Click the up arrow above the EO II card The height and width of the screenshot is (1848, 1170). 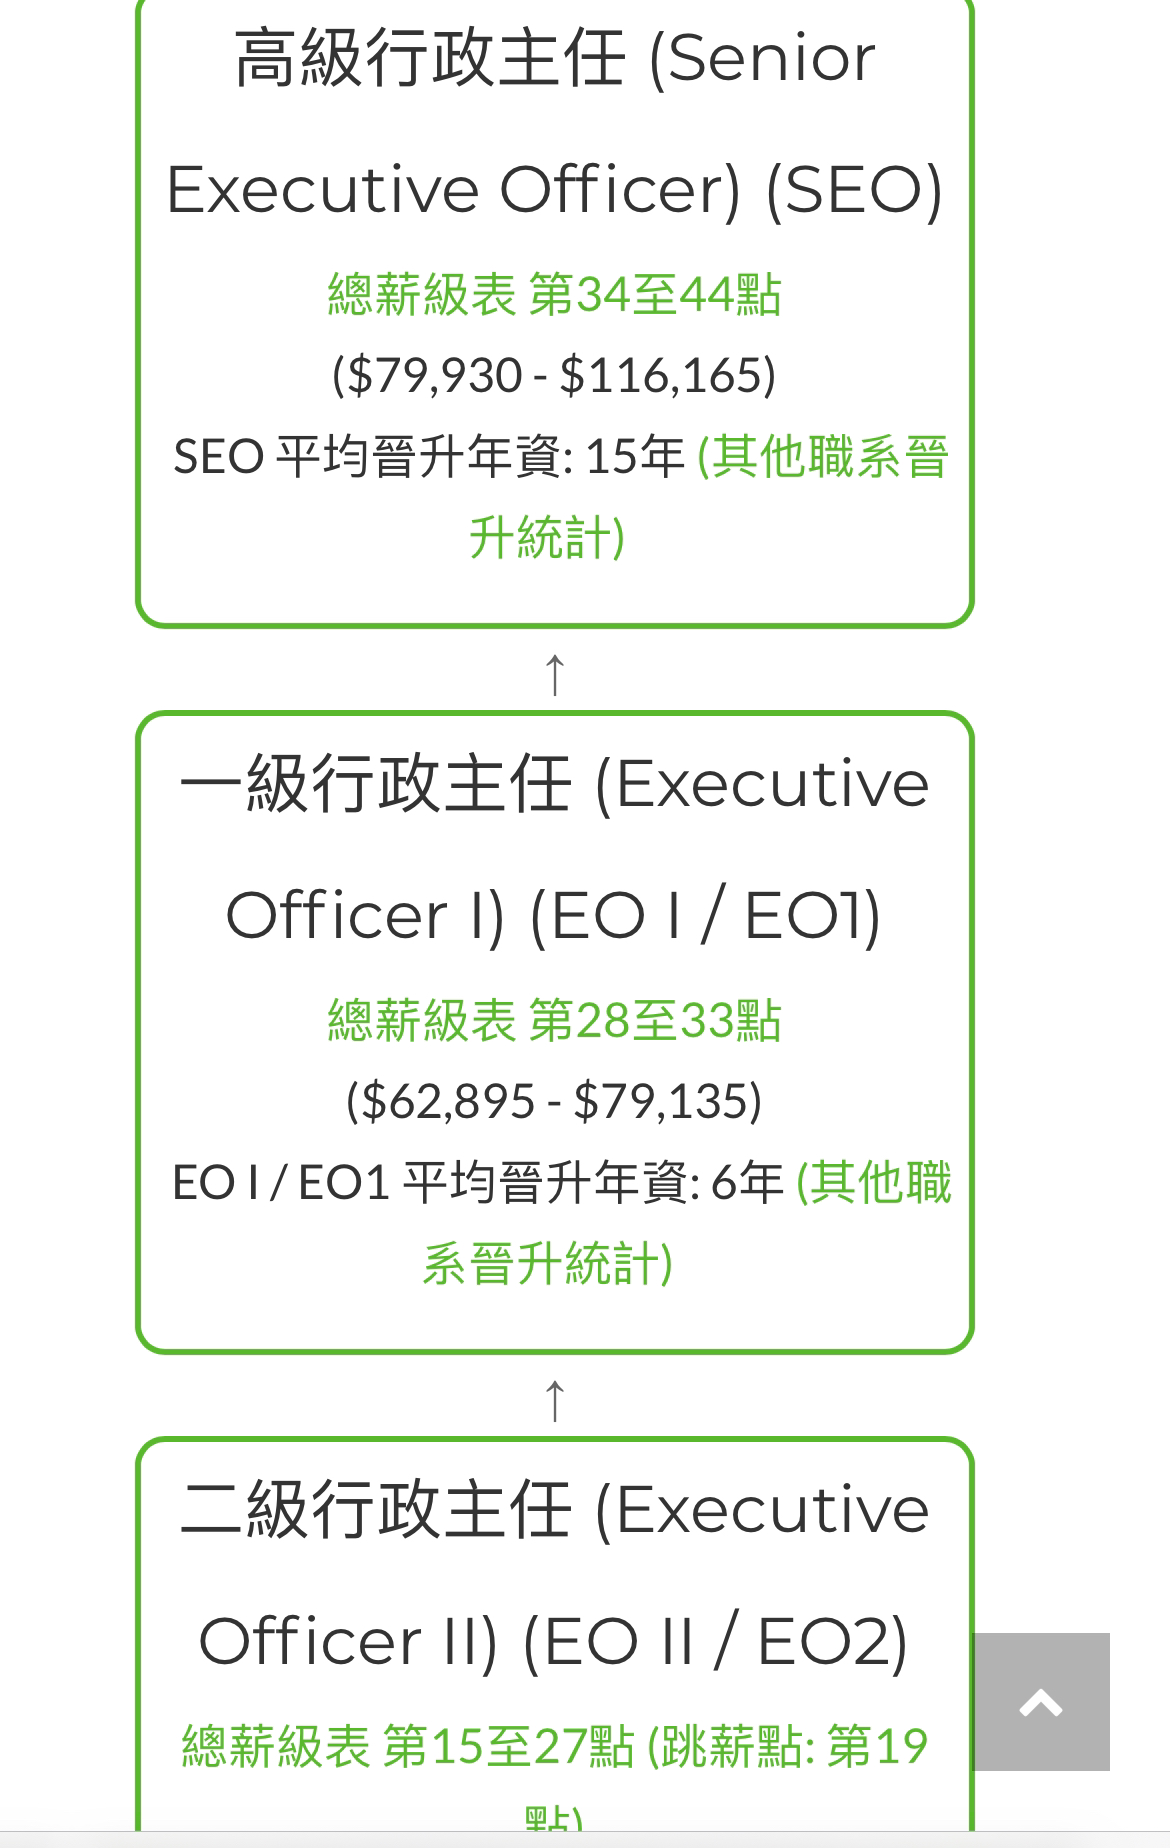[554, 1399]
